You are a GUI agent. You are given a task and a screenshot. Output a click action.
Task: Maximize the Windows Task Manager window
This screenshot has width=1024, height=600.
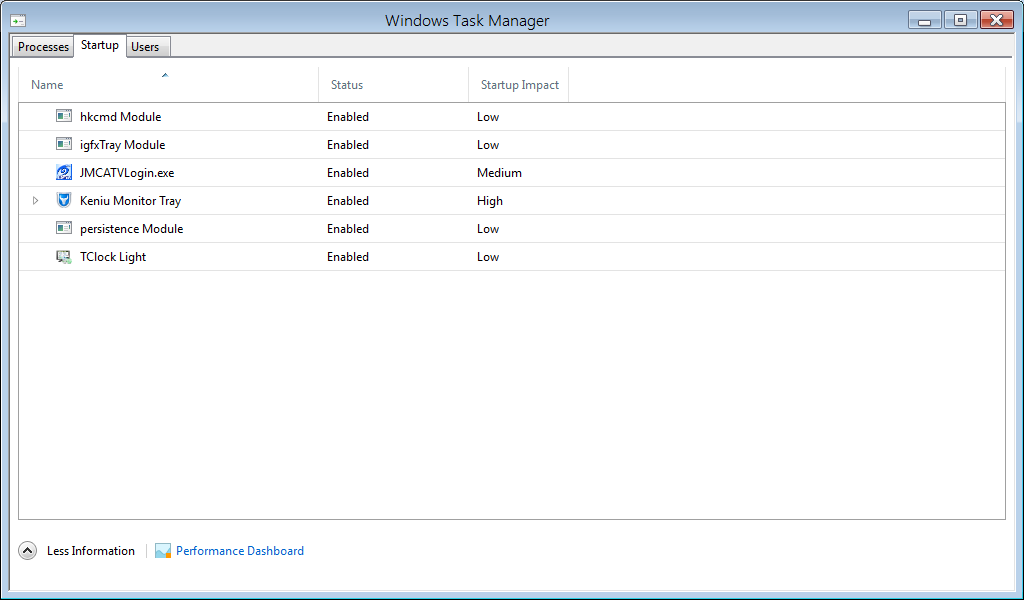point(961,20)
